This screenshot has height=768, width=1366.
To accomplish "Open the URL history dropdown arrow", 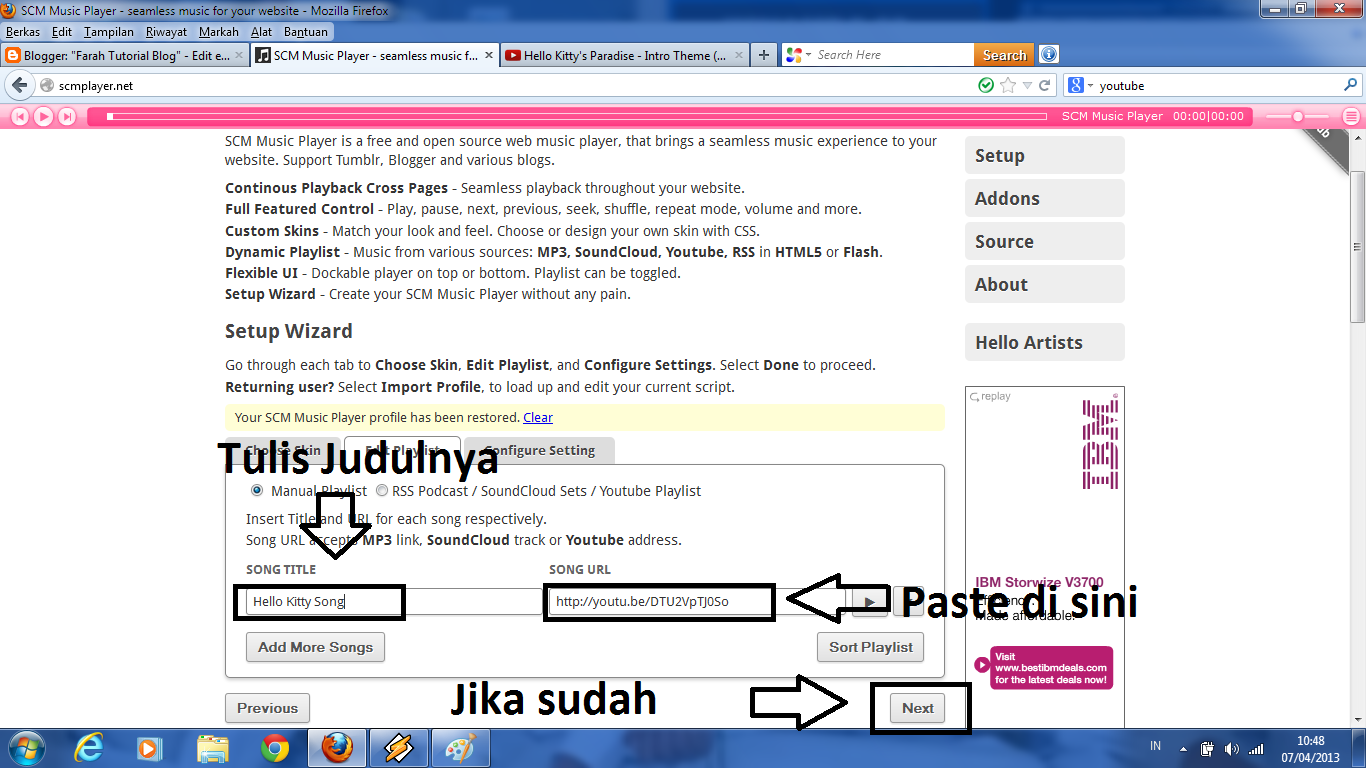I will [1027, 85].
